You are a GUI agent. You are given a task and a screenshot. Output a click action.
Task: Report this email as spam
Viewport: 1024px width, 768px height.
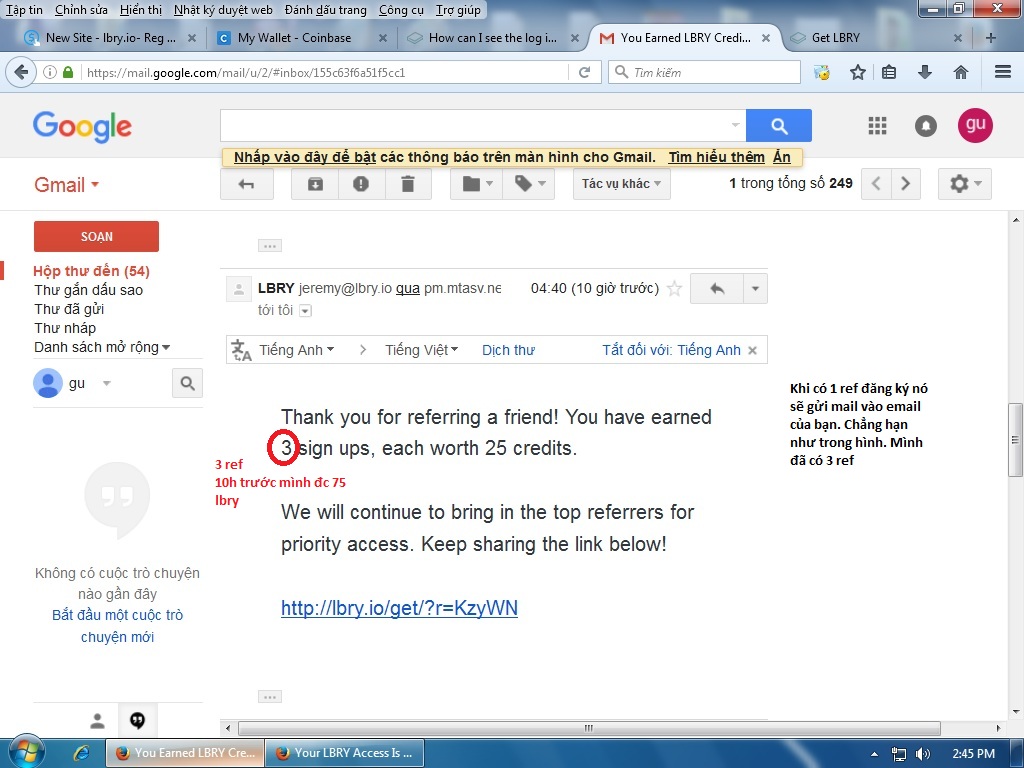(361, 184)
